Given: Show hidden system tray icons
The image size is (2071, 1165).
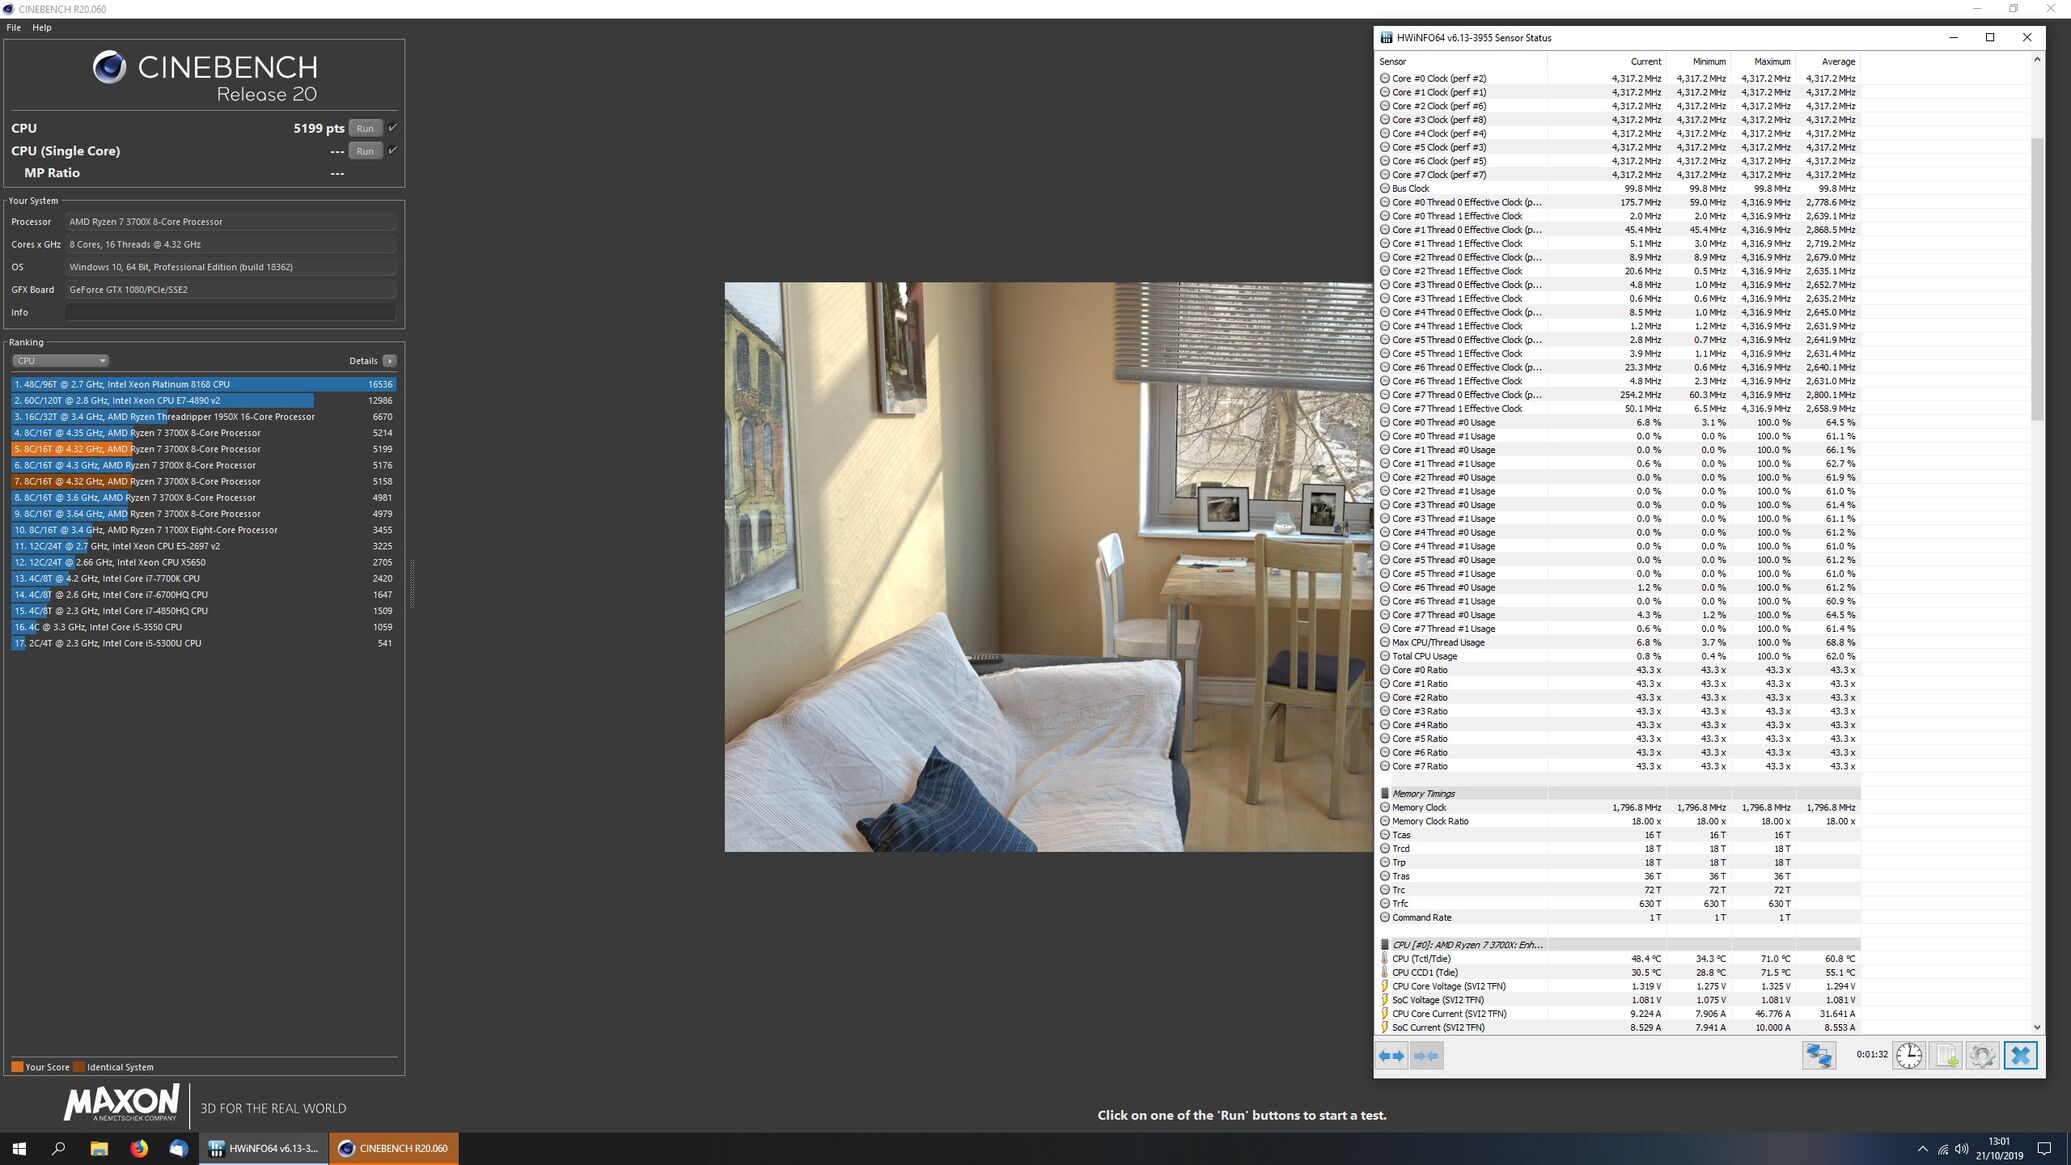Looking at the screenshot, I should click(x=1922, y=1149).
